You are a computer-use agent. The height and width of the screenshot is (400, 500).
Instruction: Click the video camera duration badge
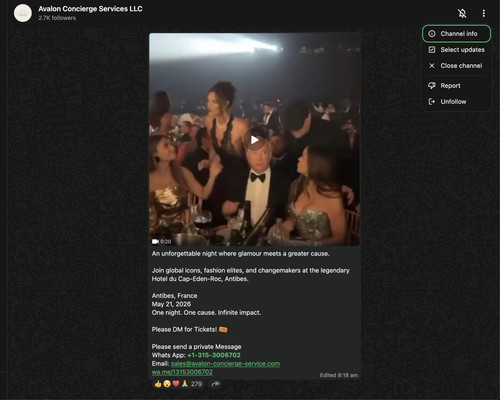click(162, 242)
